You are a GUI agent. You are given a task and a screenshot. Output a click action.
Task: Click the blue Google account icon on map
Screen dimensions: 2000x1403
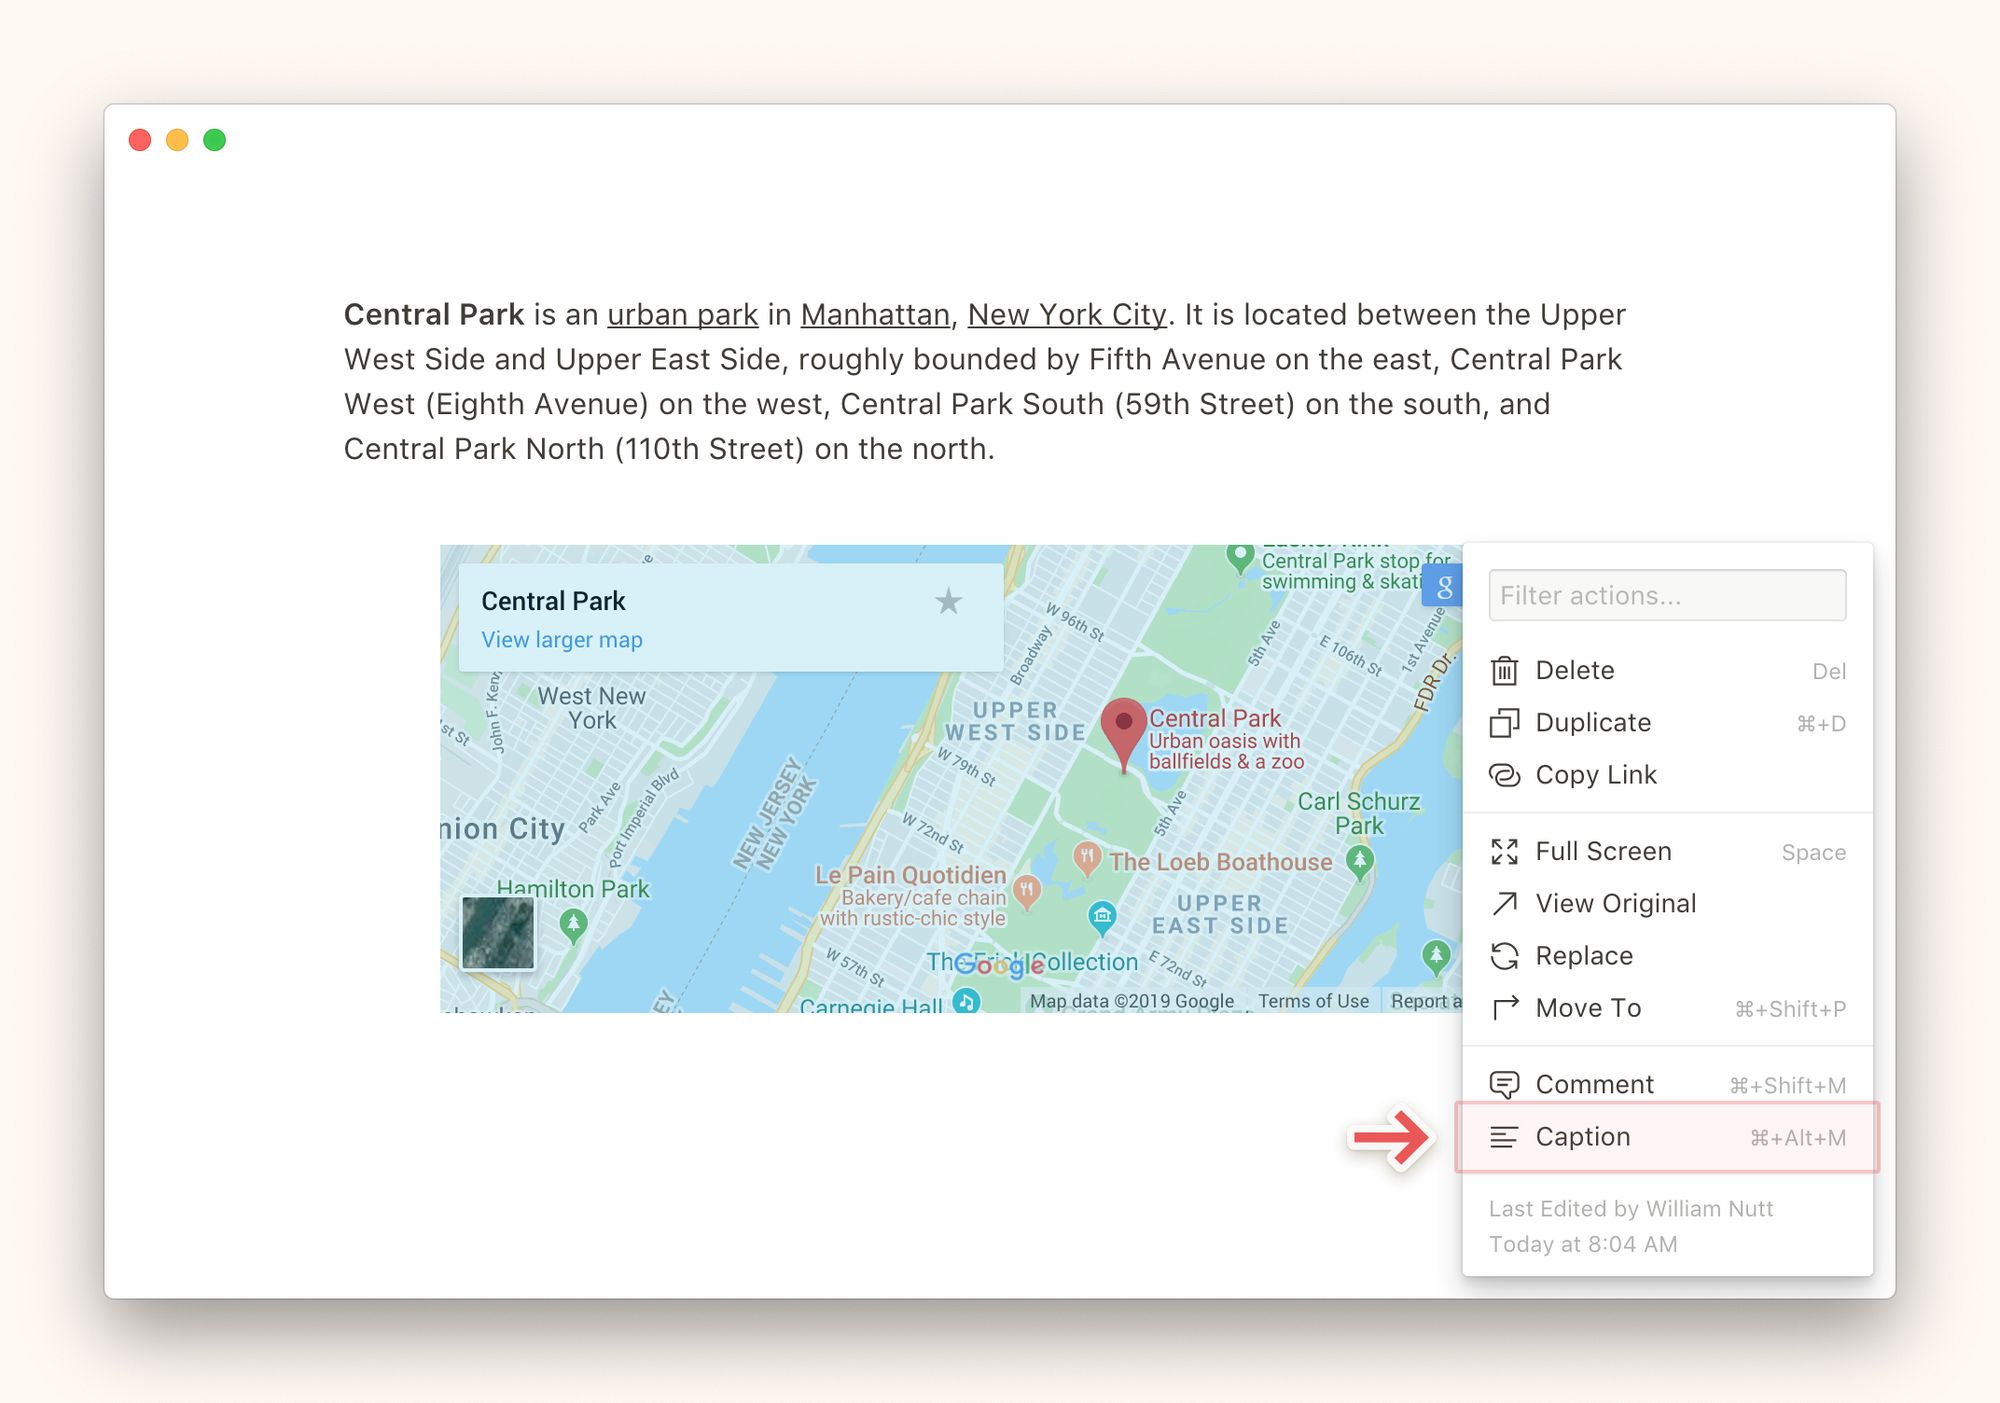1442,586
